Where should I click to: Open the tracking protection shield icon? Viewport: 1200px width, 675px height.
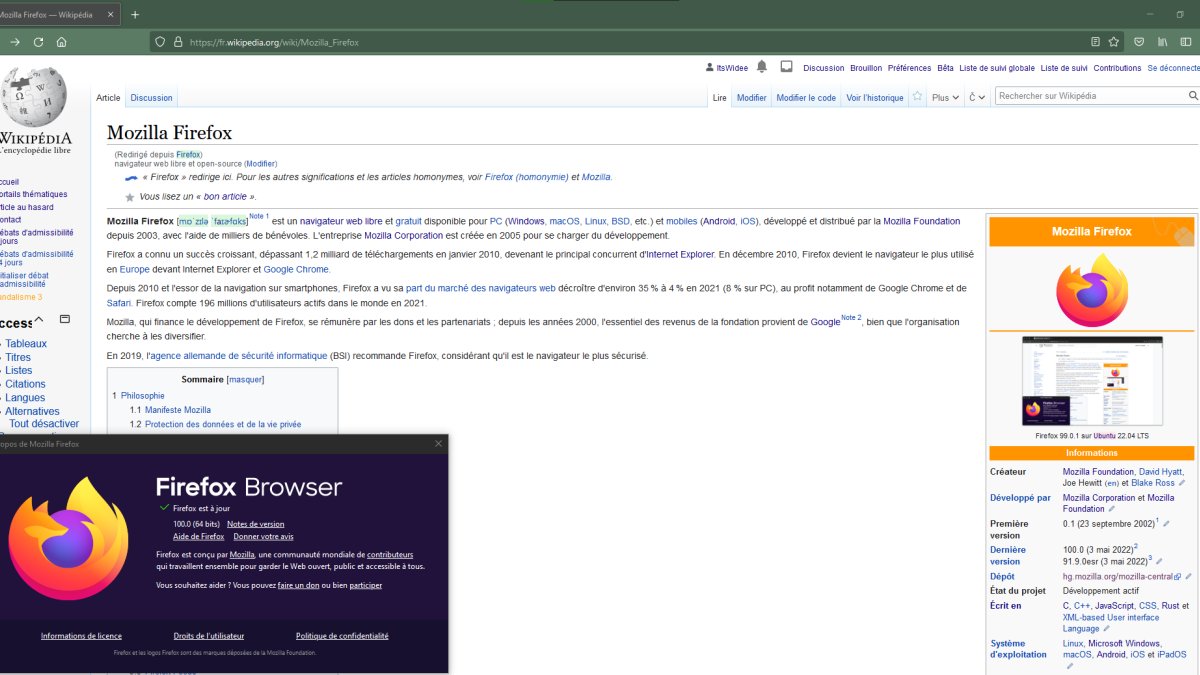[x=159, y=42]
